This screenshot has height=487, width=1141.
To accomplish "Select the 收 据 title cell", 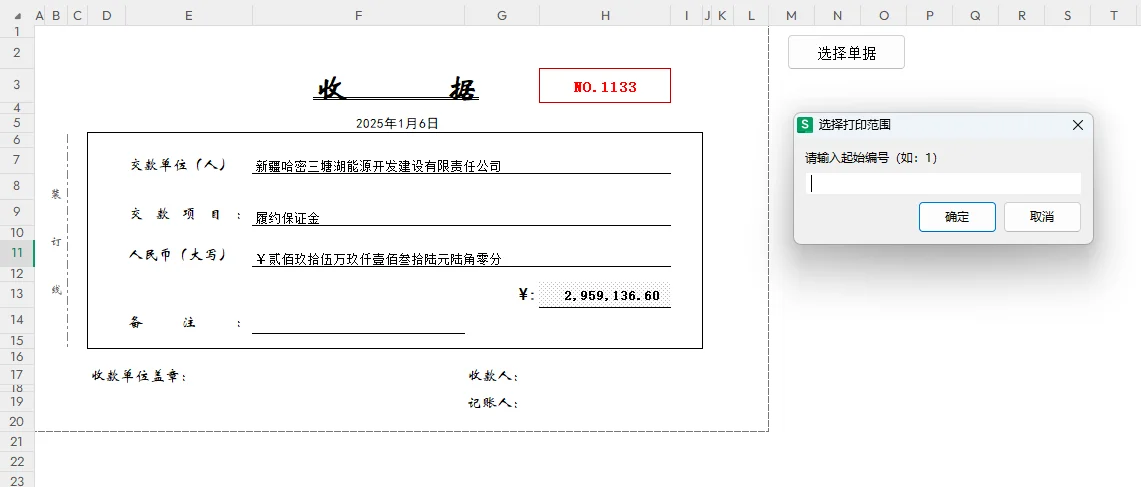I will click(397, 89).
